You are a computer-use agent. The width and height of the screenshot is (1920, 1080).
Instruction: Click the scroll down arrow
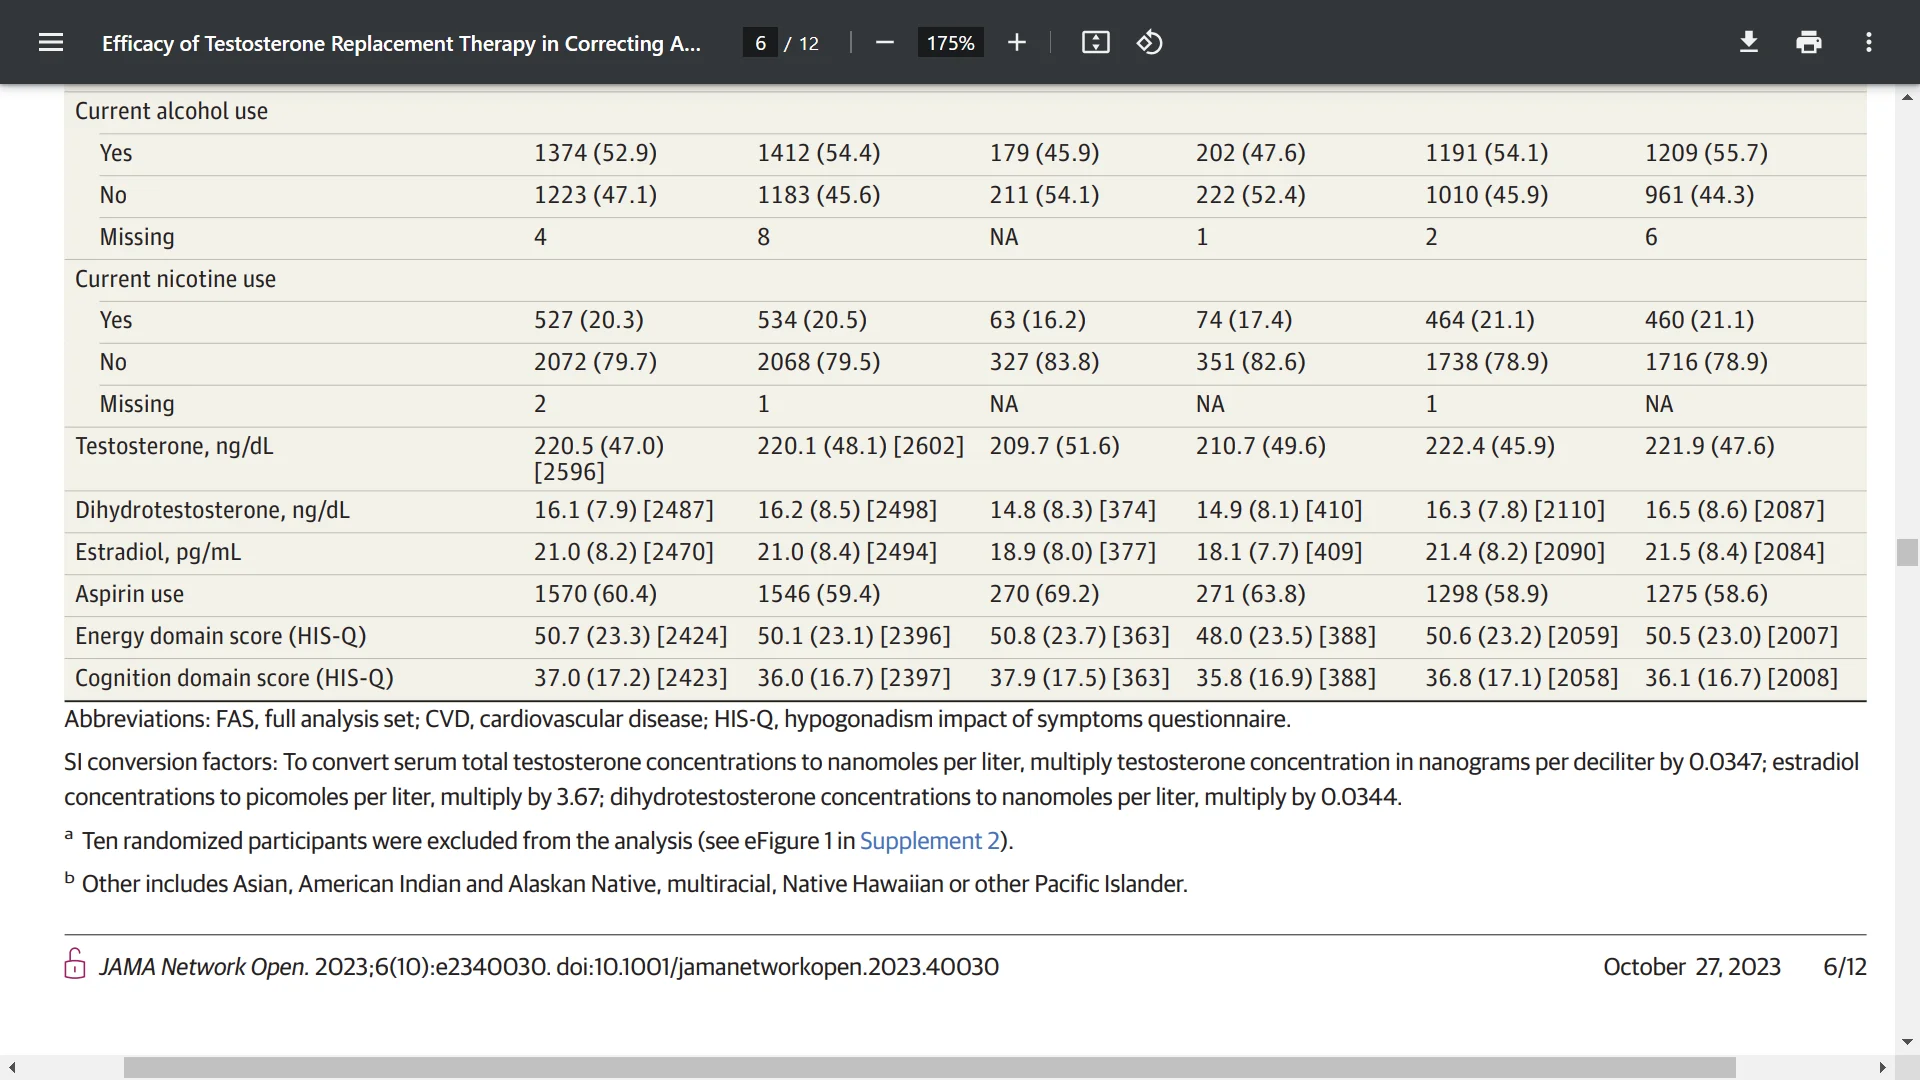pos(1907,1042)
